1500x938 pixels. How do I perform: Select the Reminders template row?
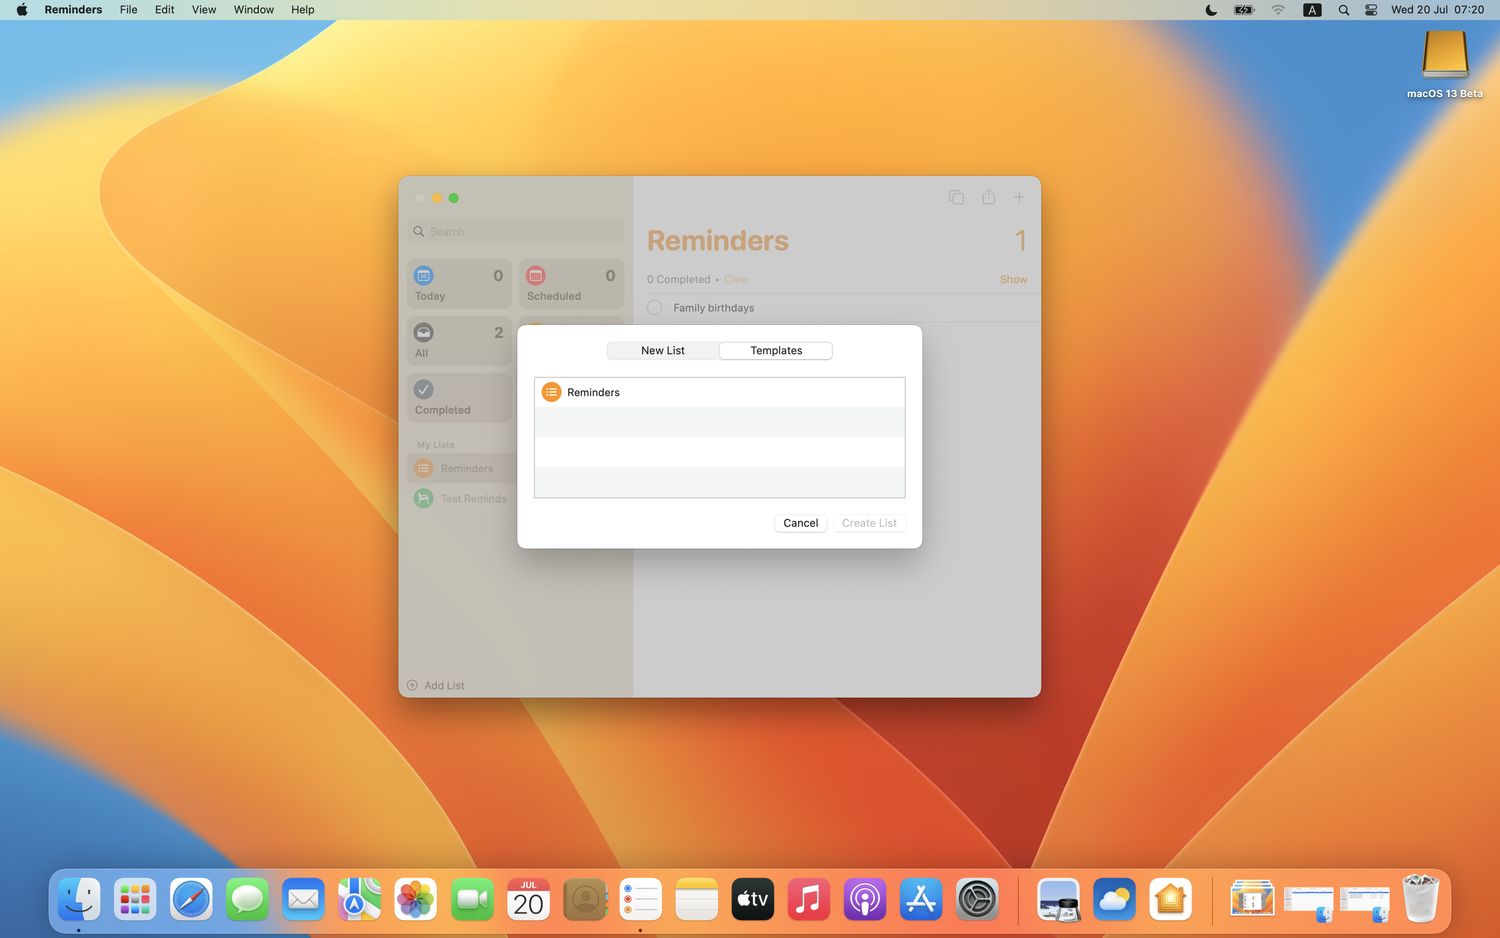click(x=719, y=392)
